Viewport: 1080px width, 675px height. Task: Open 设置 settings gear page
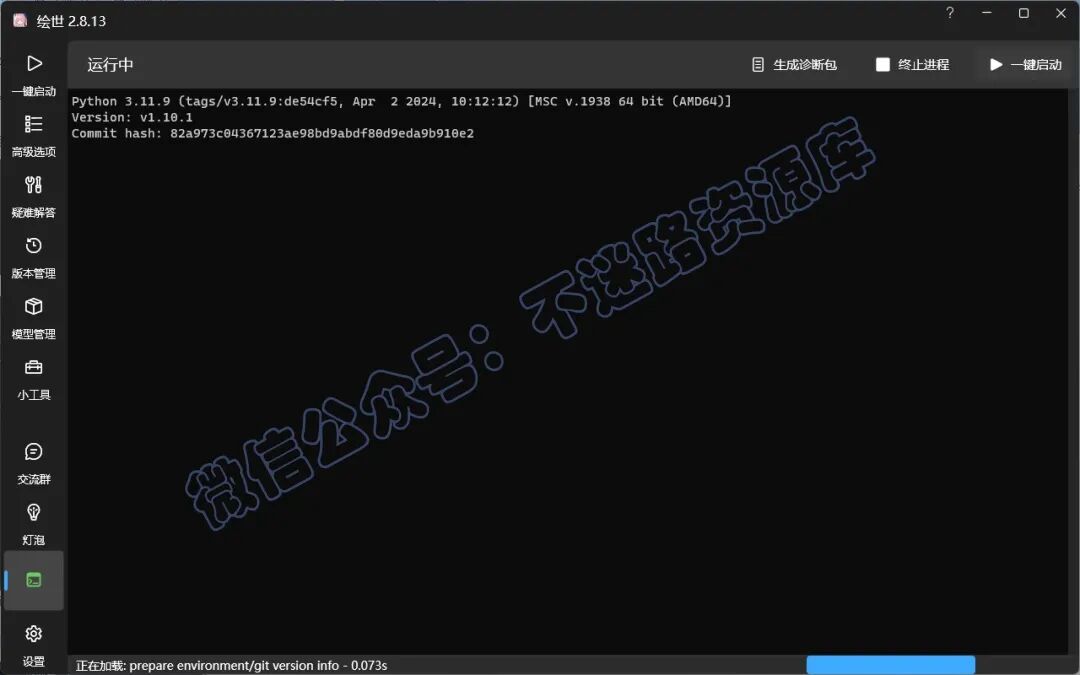point(34,645)
